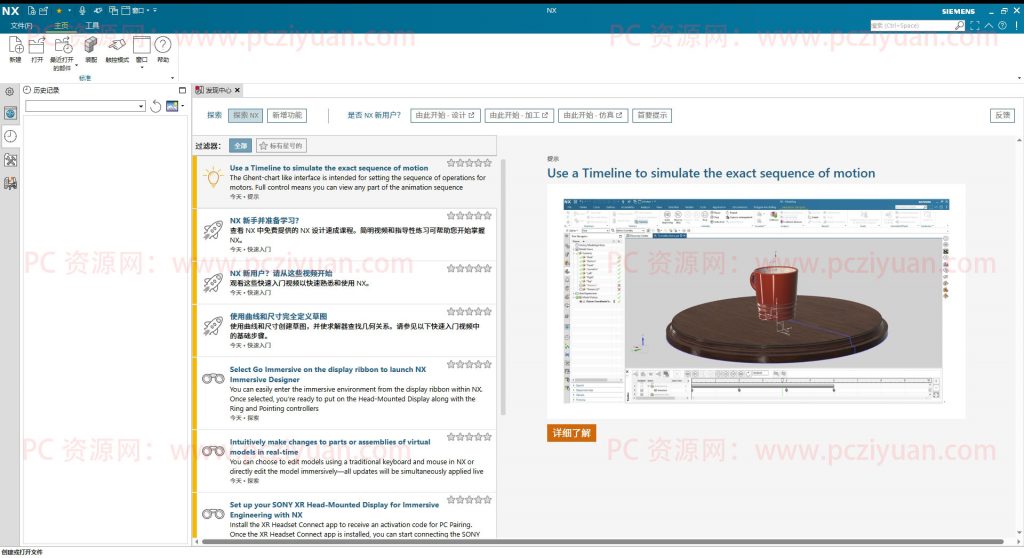This screenshot has width=1024, height=558.
Task: Select the 发现中心 tab
Action: pos(218,90)
